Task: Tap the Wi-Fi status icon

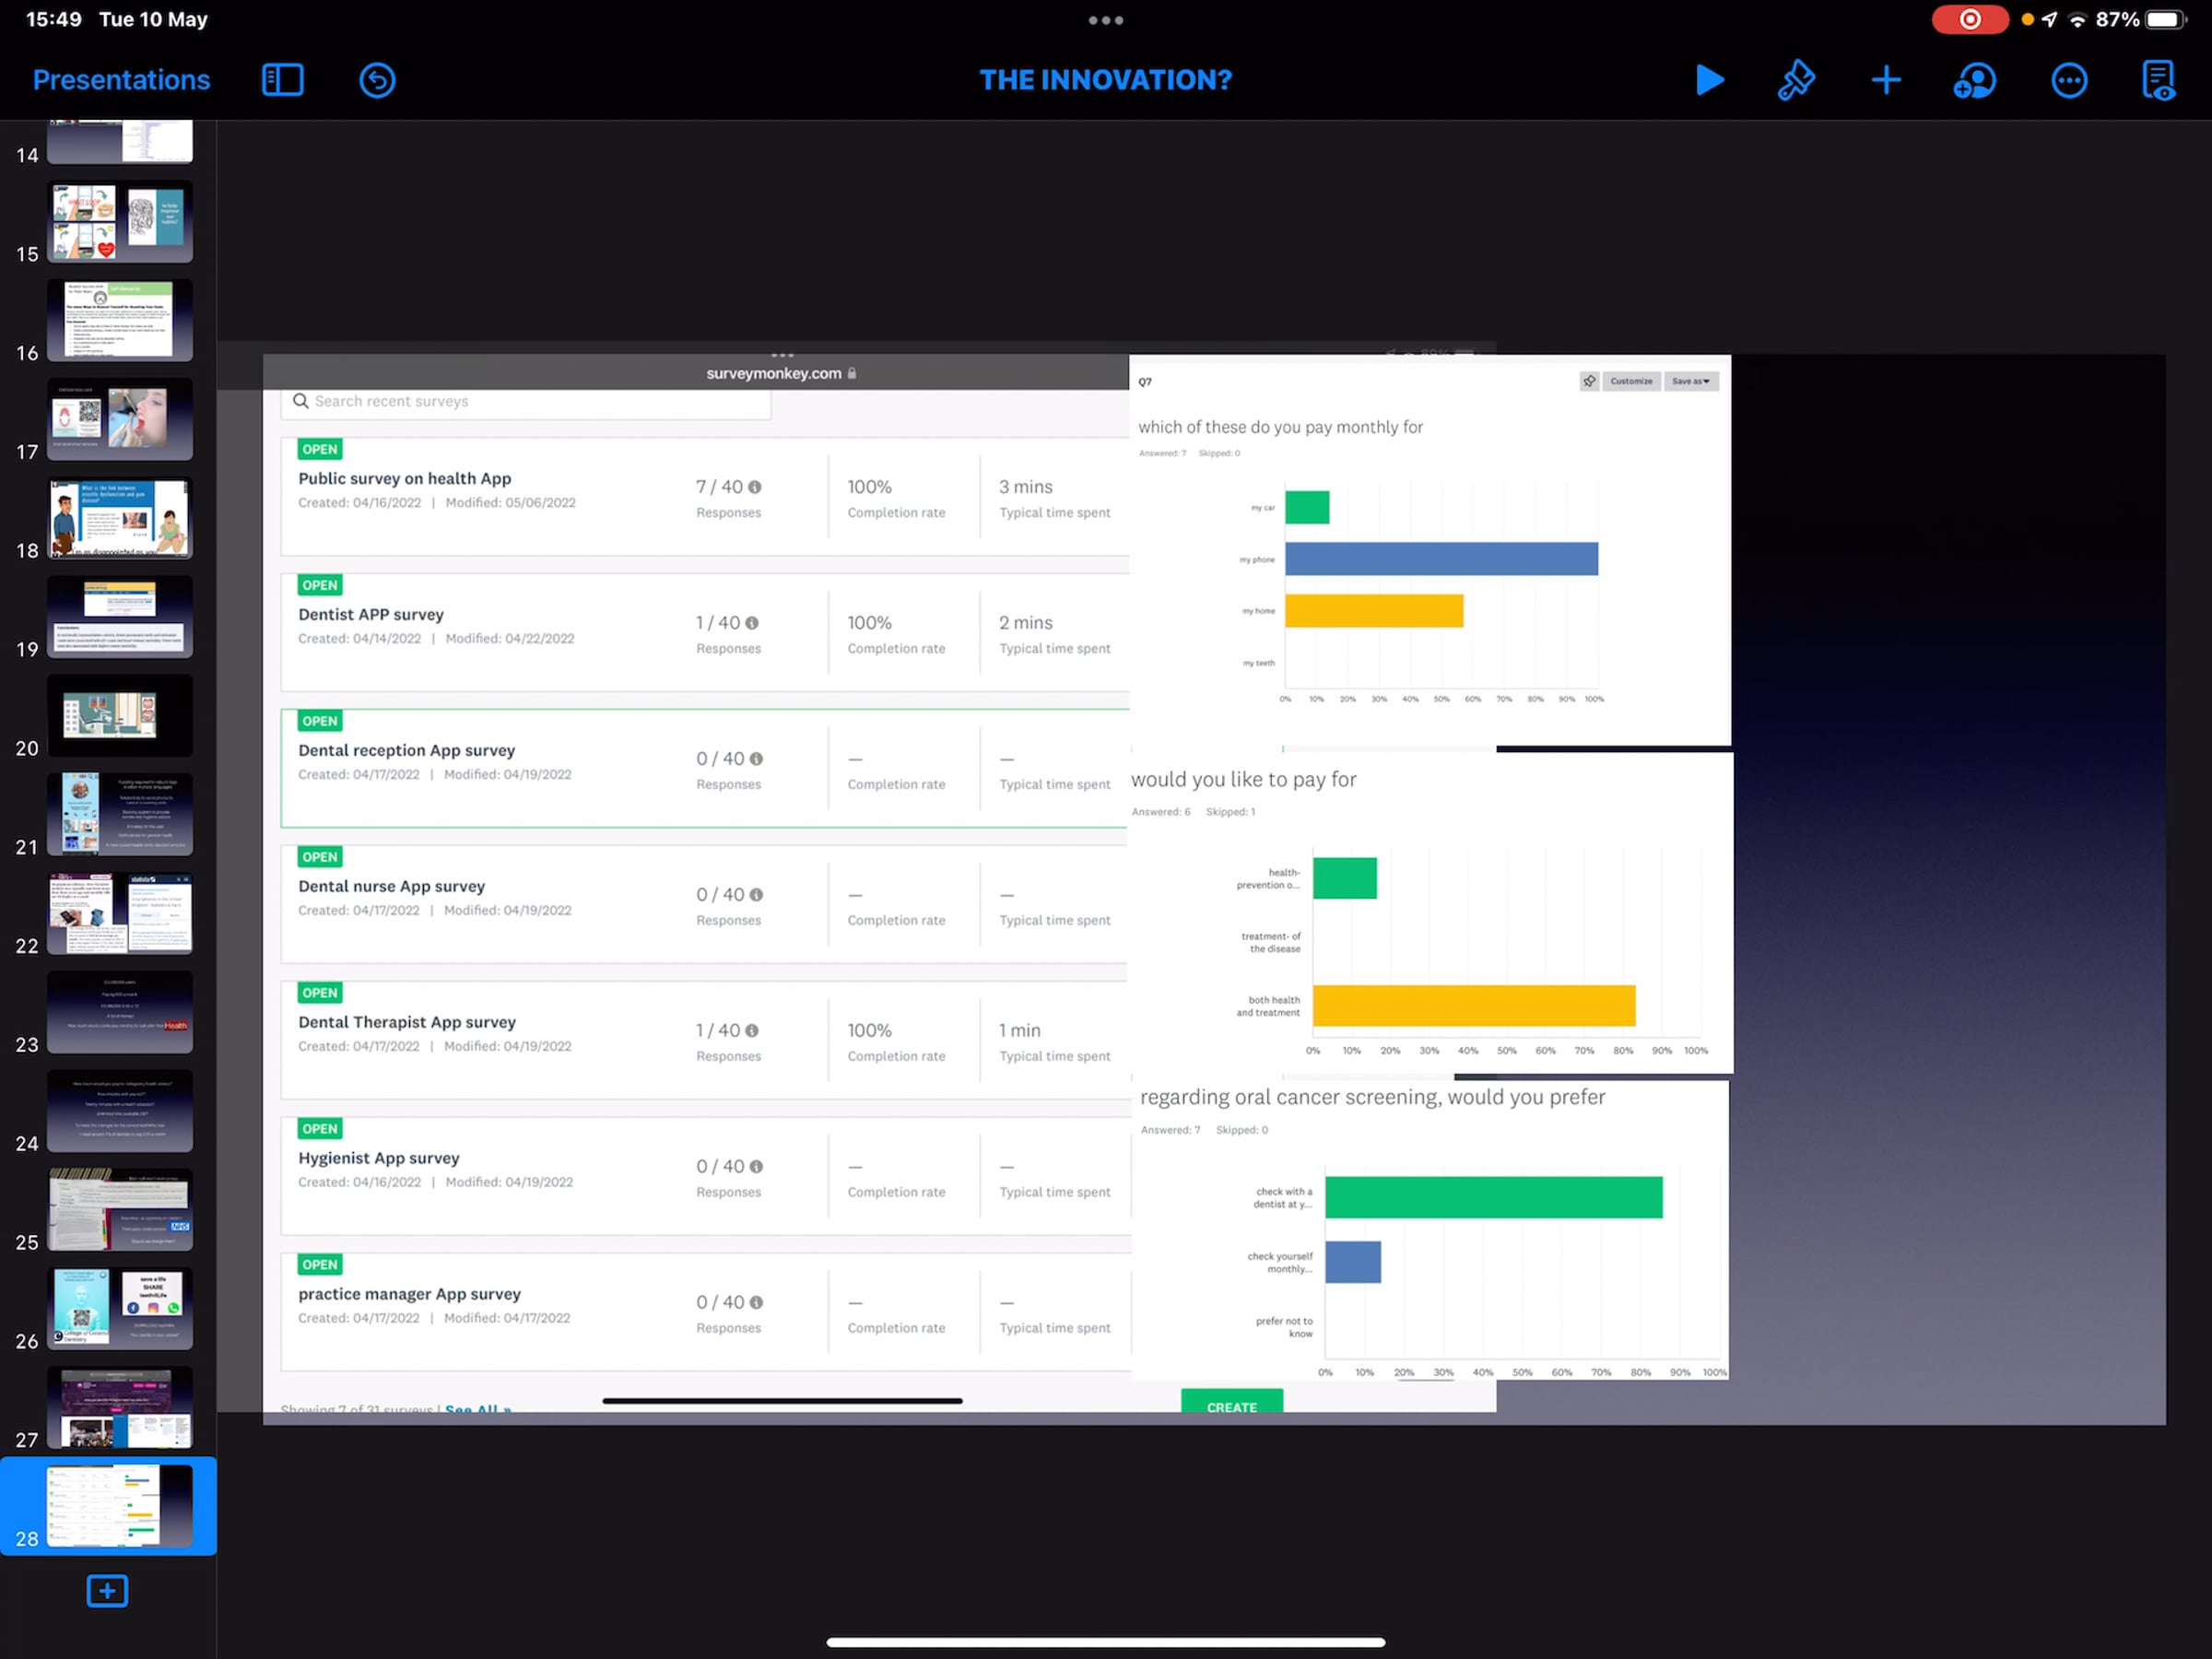Action: coord(2077,19)
